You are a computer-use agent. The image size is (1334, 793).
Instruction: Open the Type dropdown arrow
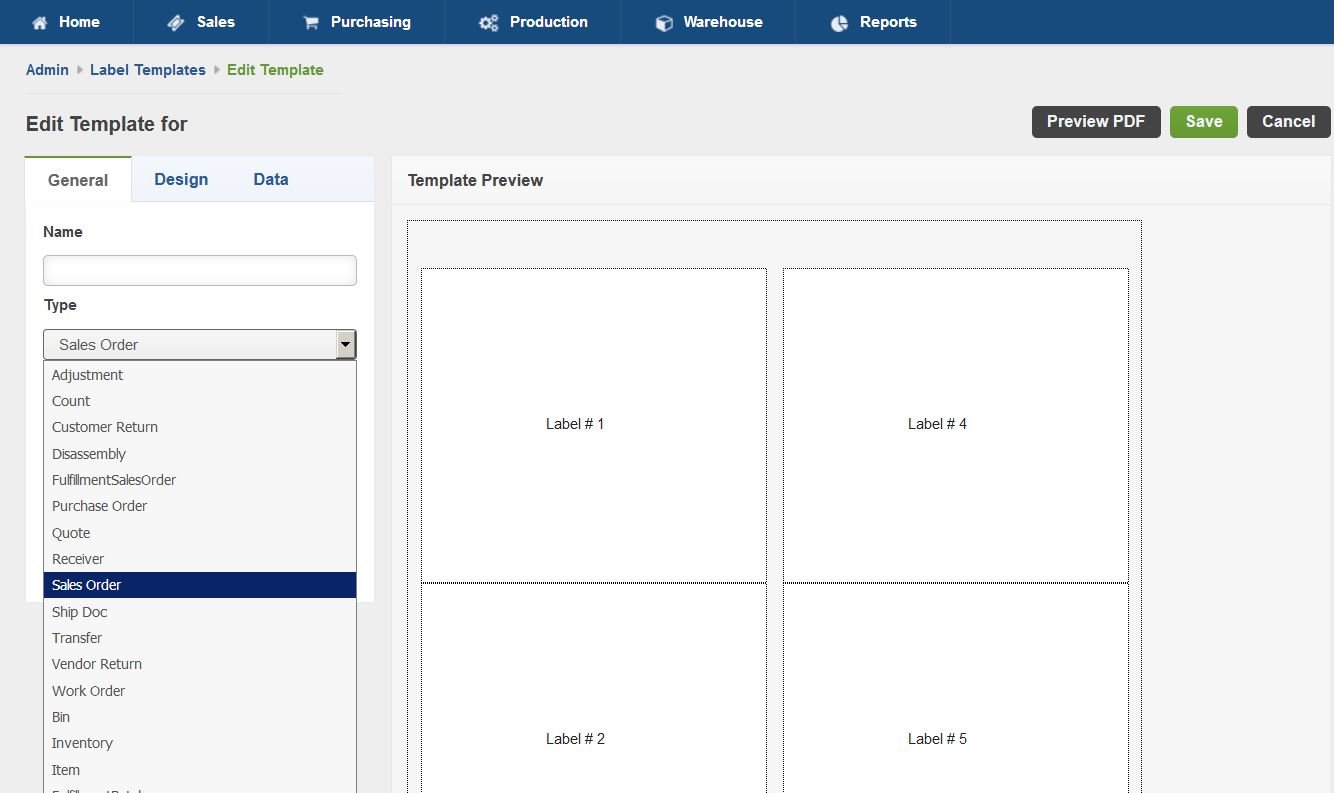click(346, 345)
